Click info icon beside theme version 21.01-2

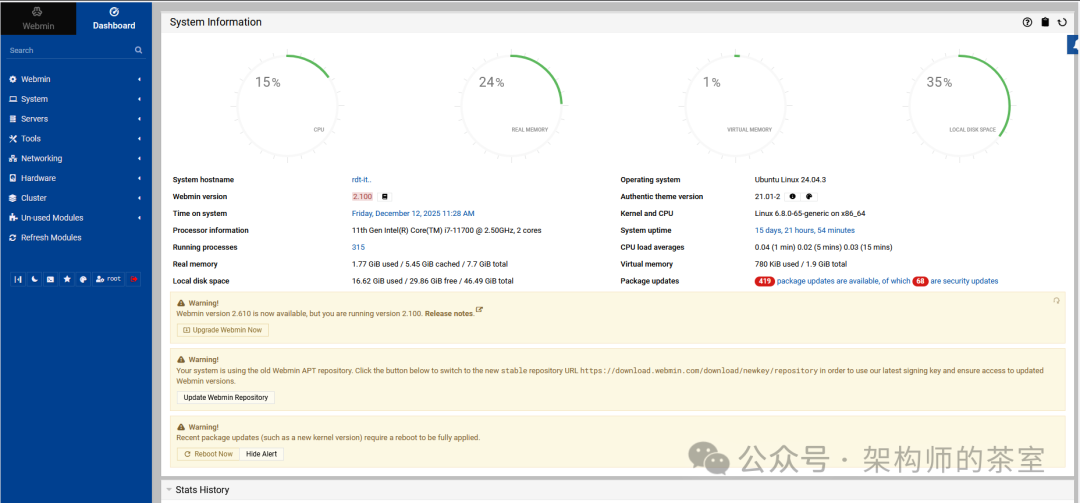tap(792, 196)
